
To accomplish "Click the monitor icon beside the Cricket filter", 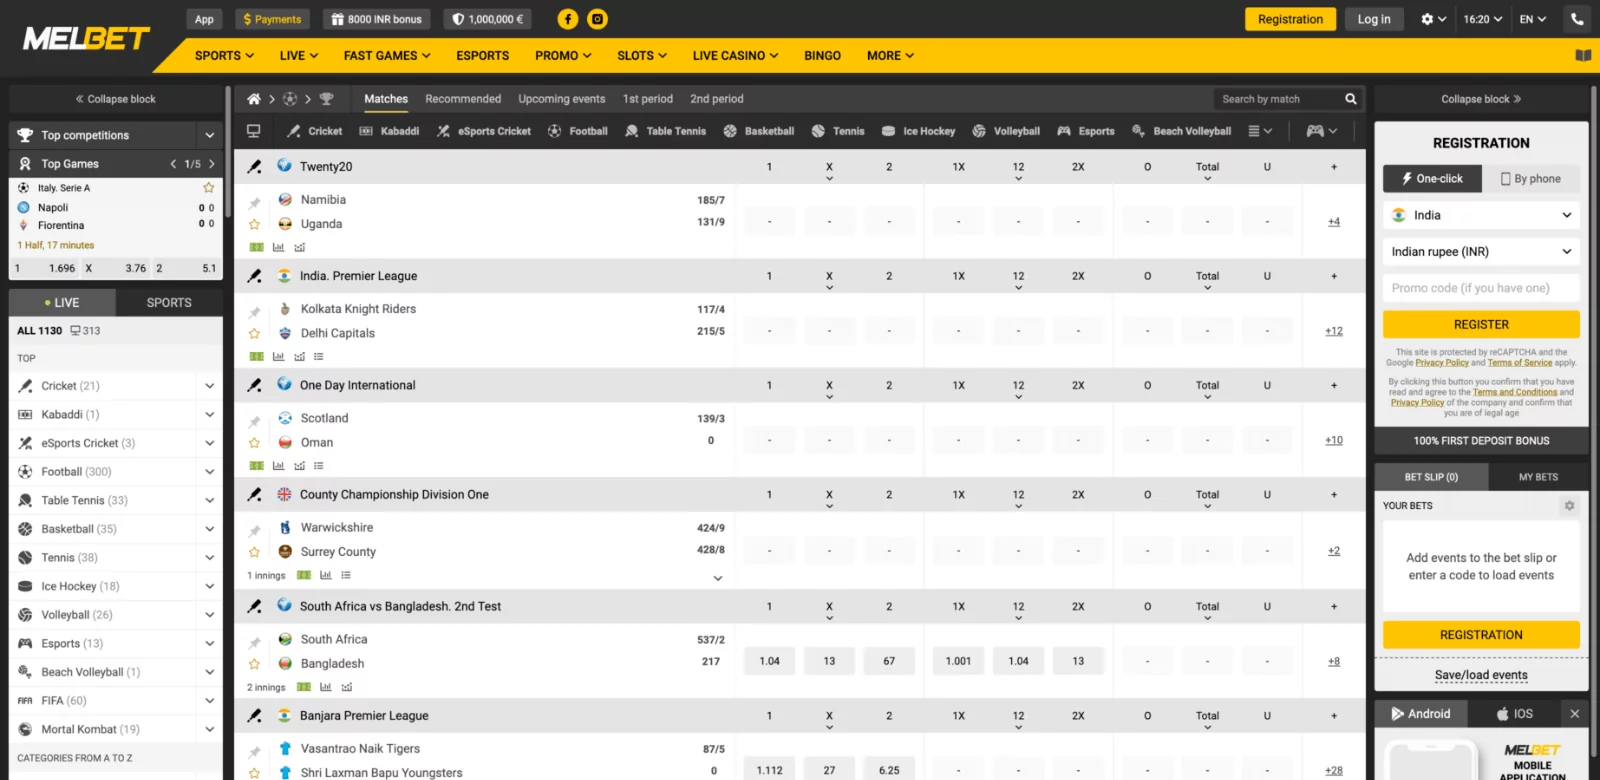I will click(x=254, y=131).
